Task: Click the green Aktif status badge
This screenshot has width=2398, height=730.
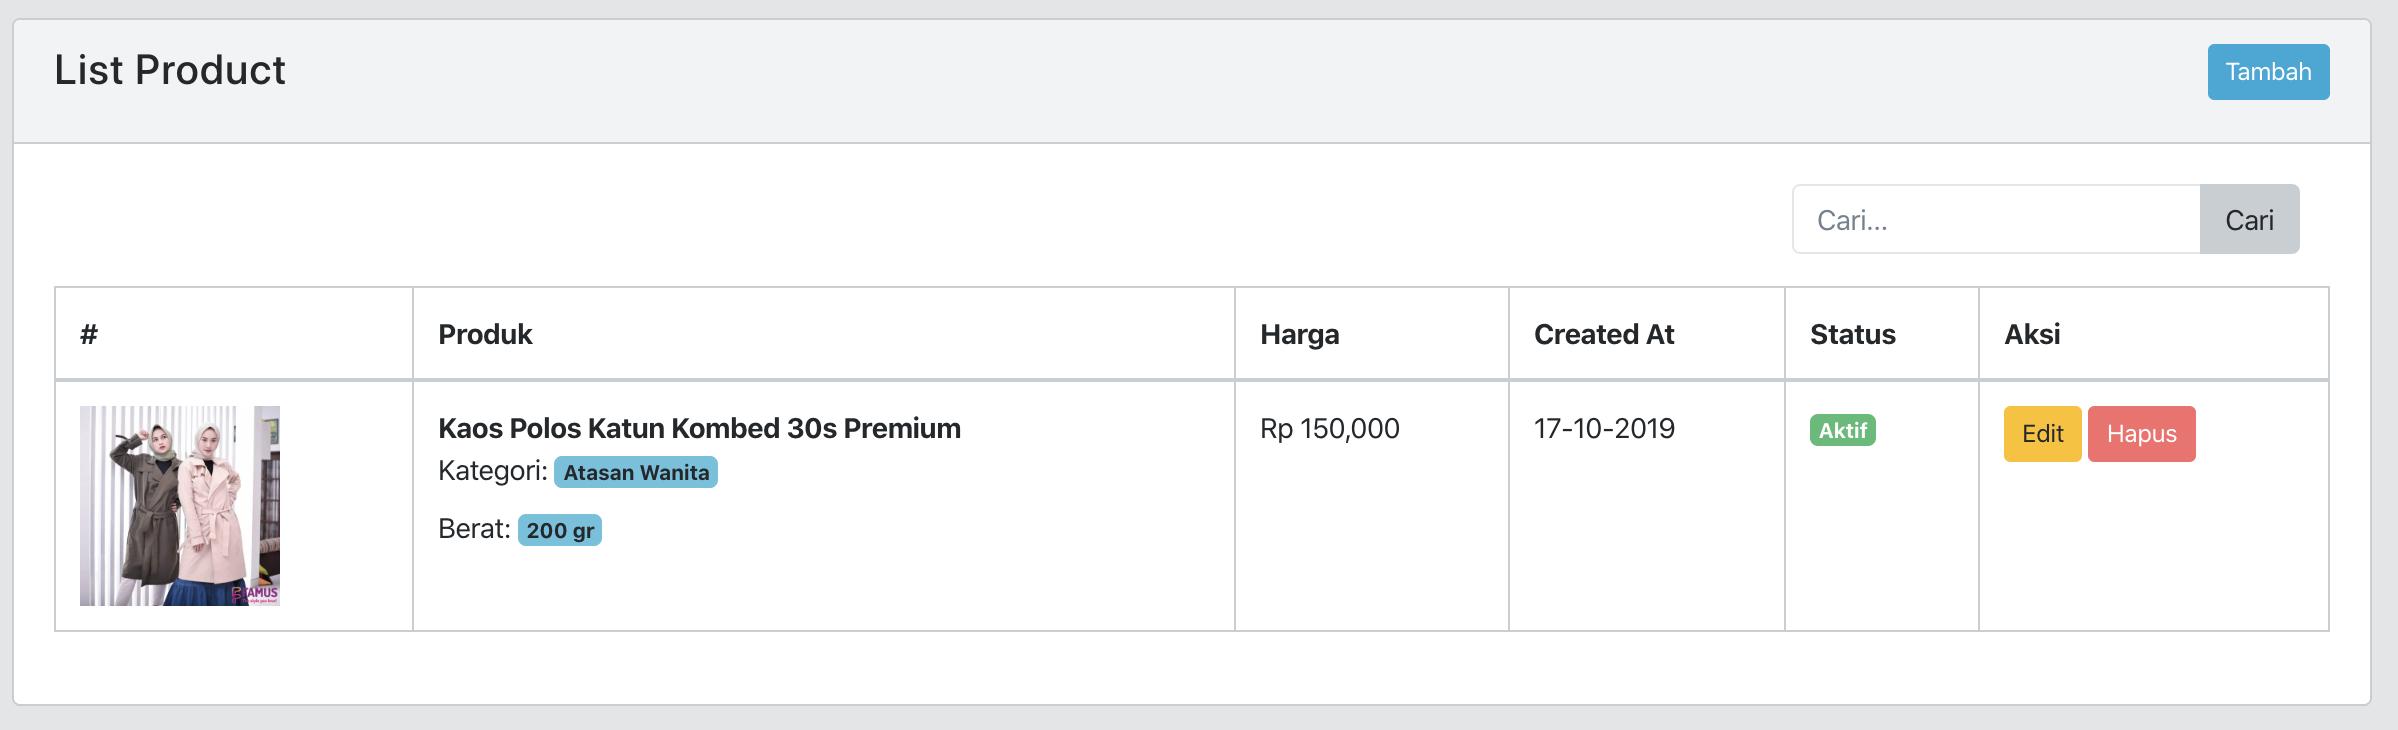Action: coord(1842,430)
